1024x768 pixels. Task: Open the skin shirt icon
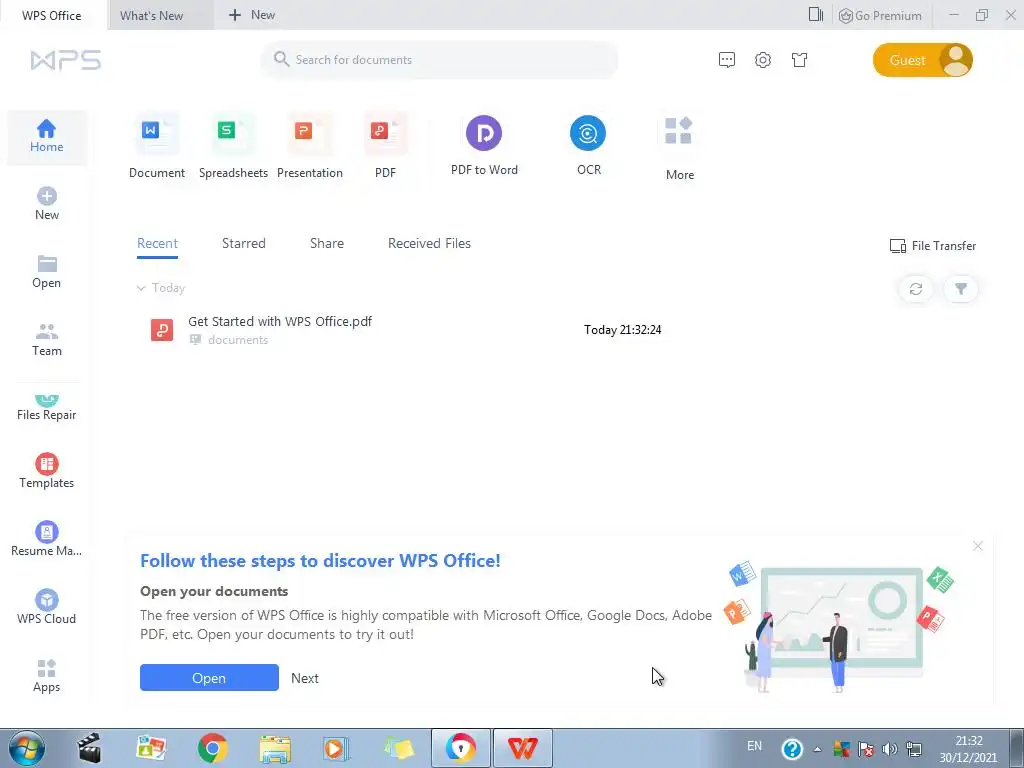(x=799, y=60)
